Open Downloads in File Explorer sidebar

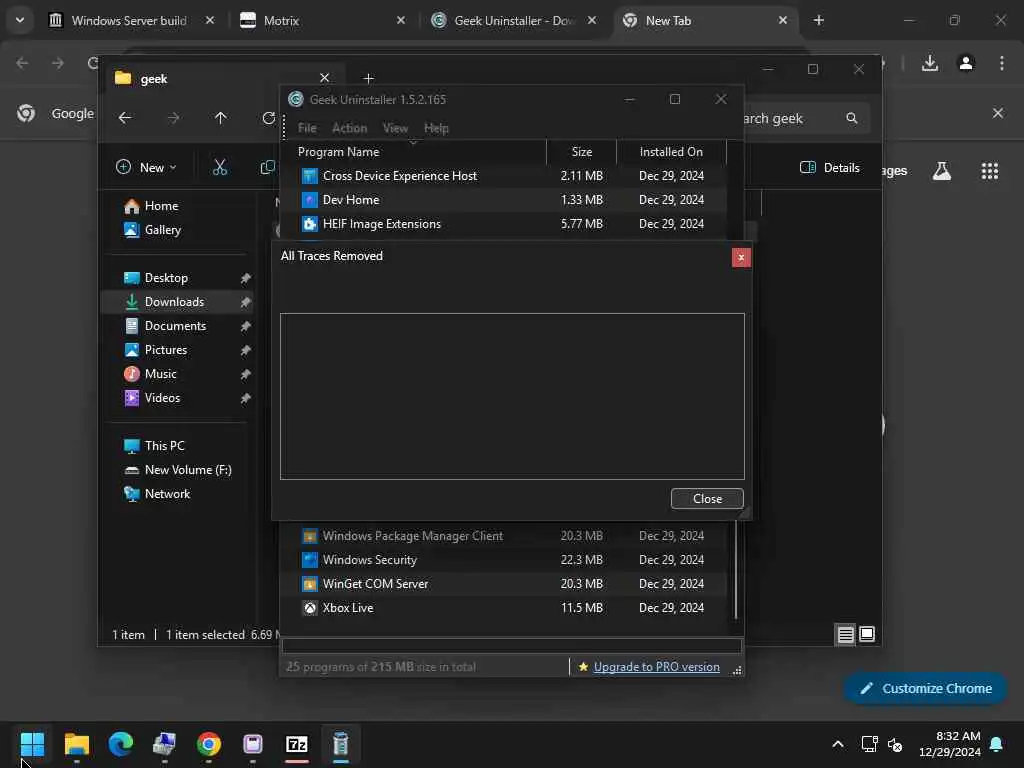click(x=176, y=302)
